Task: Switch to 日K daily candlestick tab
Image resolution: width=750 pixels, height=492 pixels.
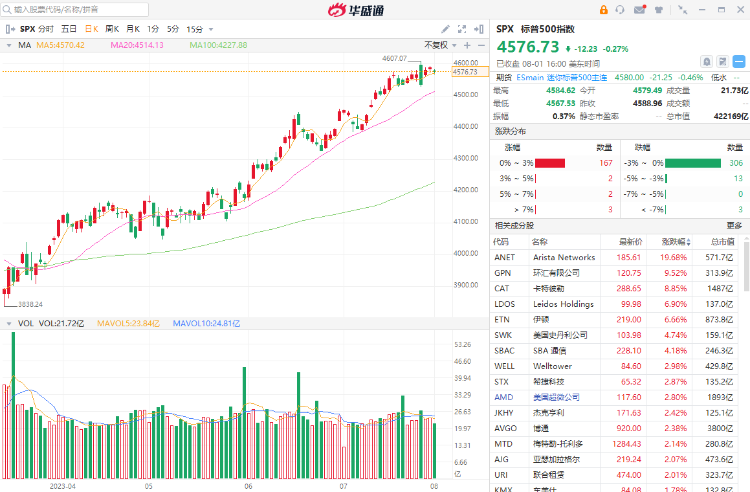Action: coord(92,29)
